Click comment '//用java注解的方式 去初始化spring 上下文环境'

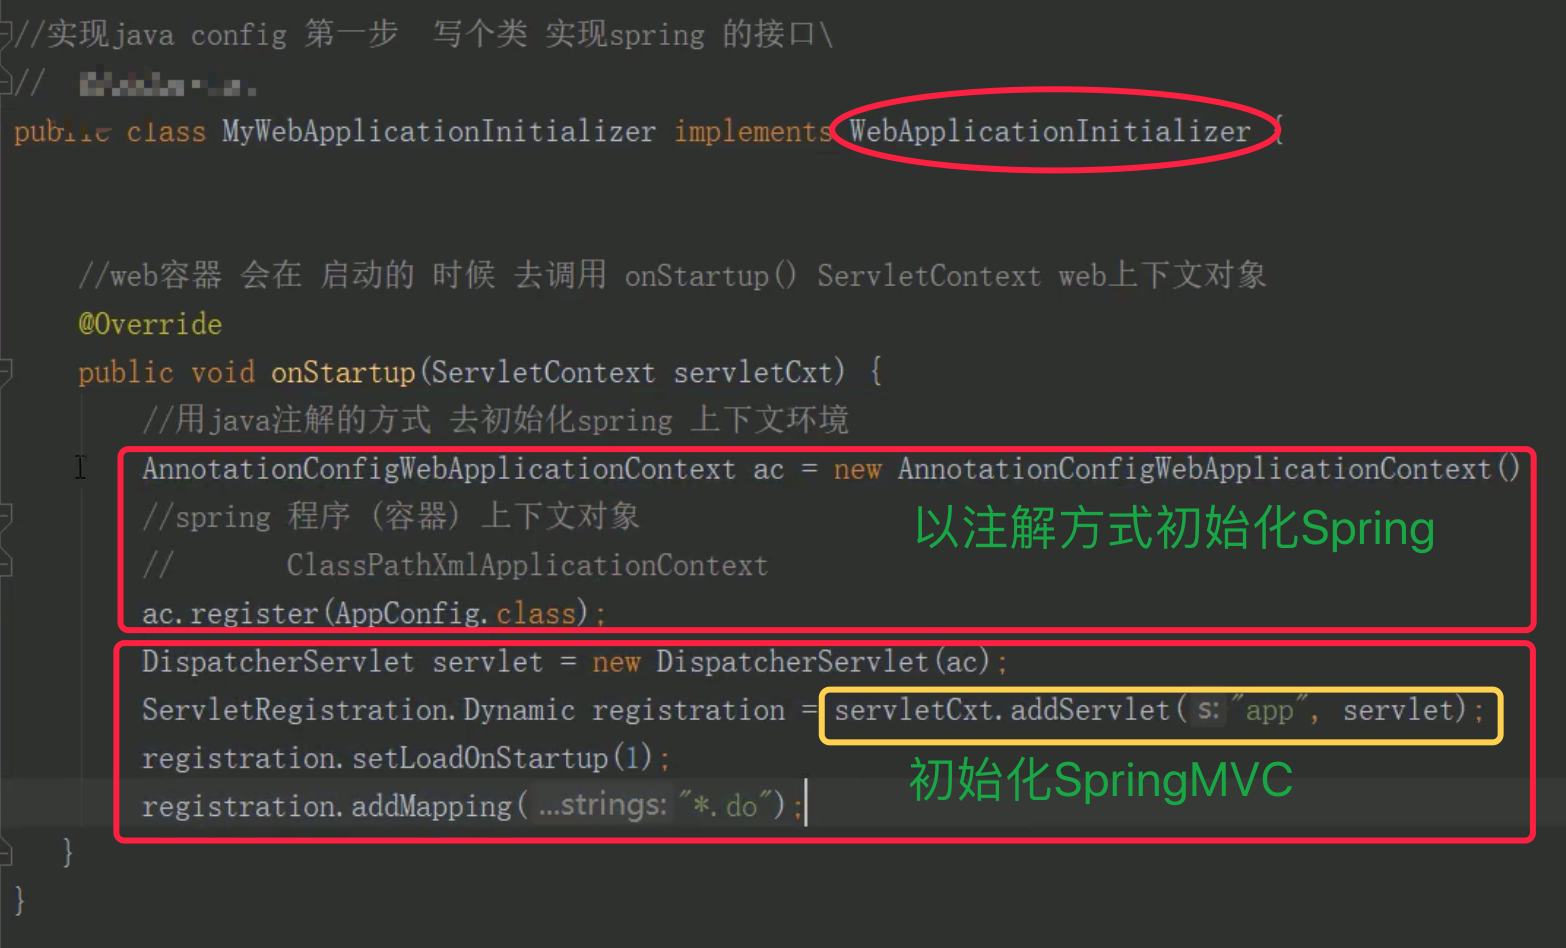point(496,420)
